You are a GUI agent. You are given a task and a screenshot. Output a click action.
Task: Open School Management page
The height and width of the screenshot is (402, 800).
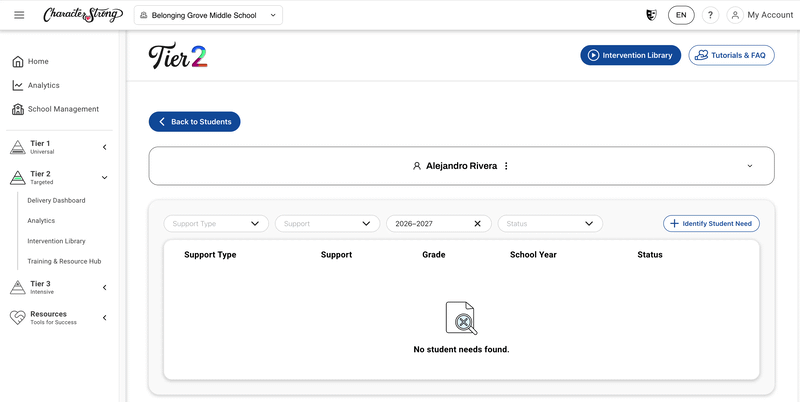[x=63, y=109]
